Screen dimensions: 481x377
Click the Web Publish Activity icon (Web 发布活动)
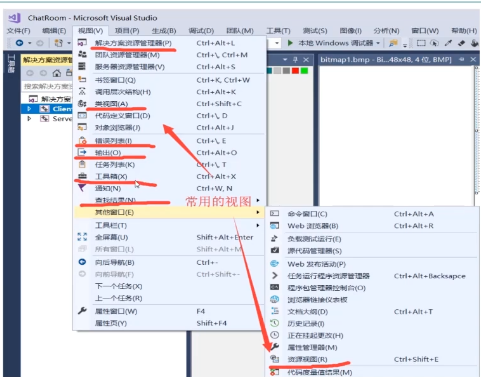[x=274, y=263]
